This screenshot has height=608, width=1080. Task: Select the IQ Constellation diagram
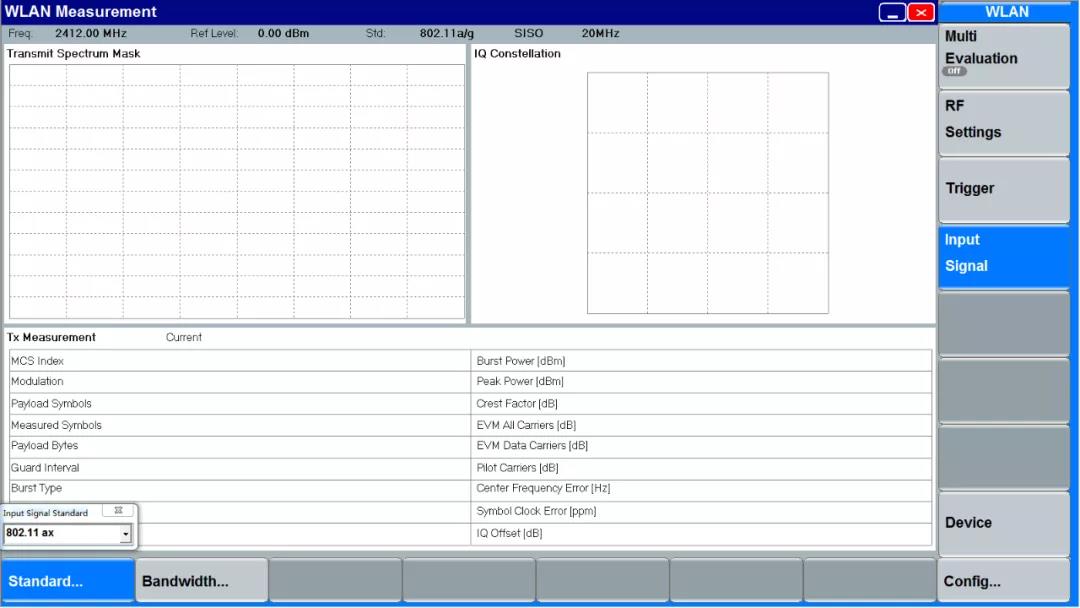(707, 192)
